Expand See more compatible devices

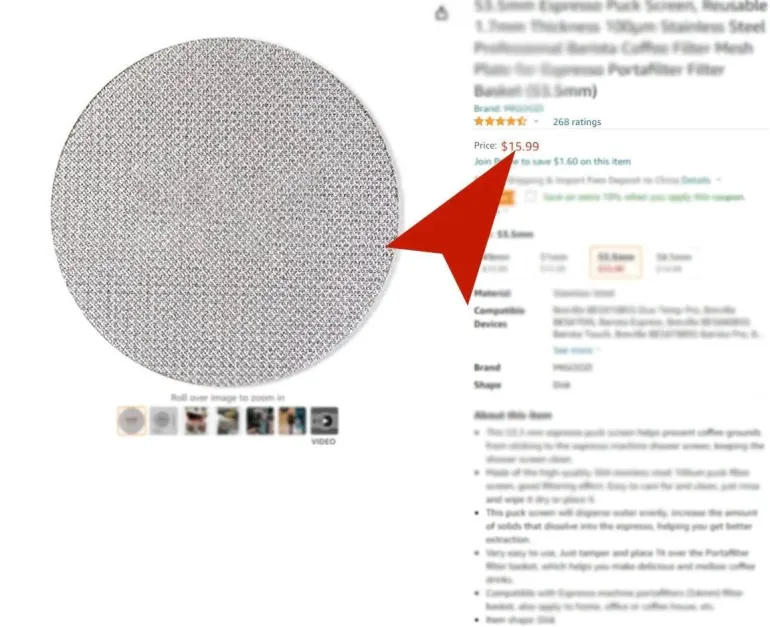573,350
